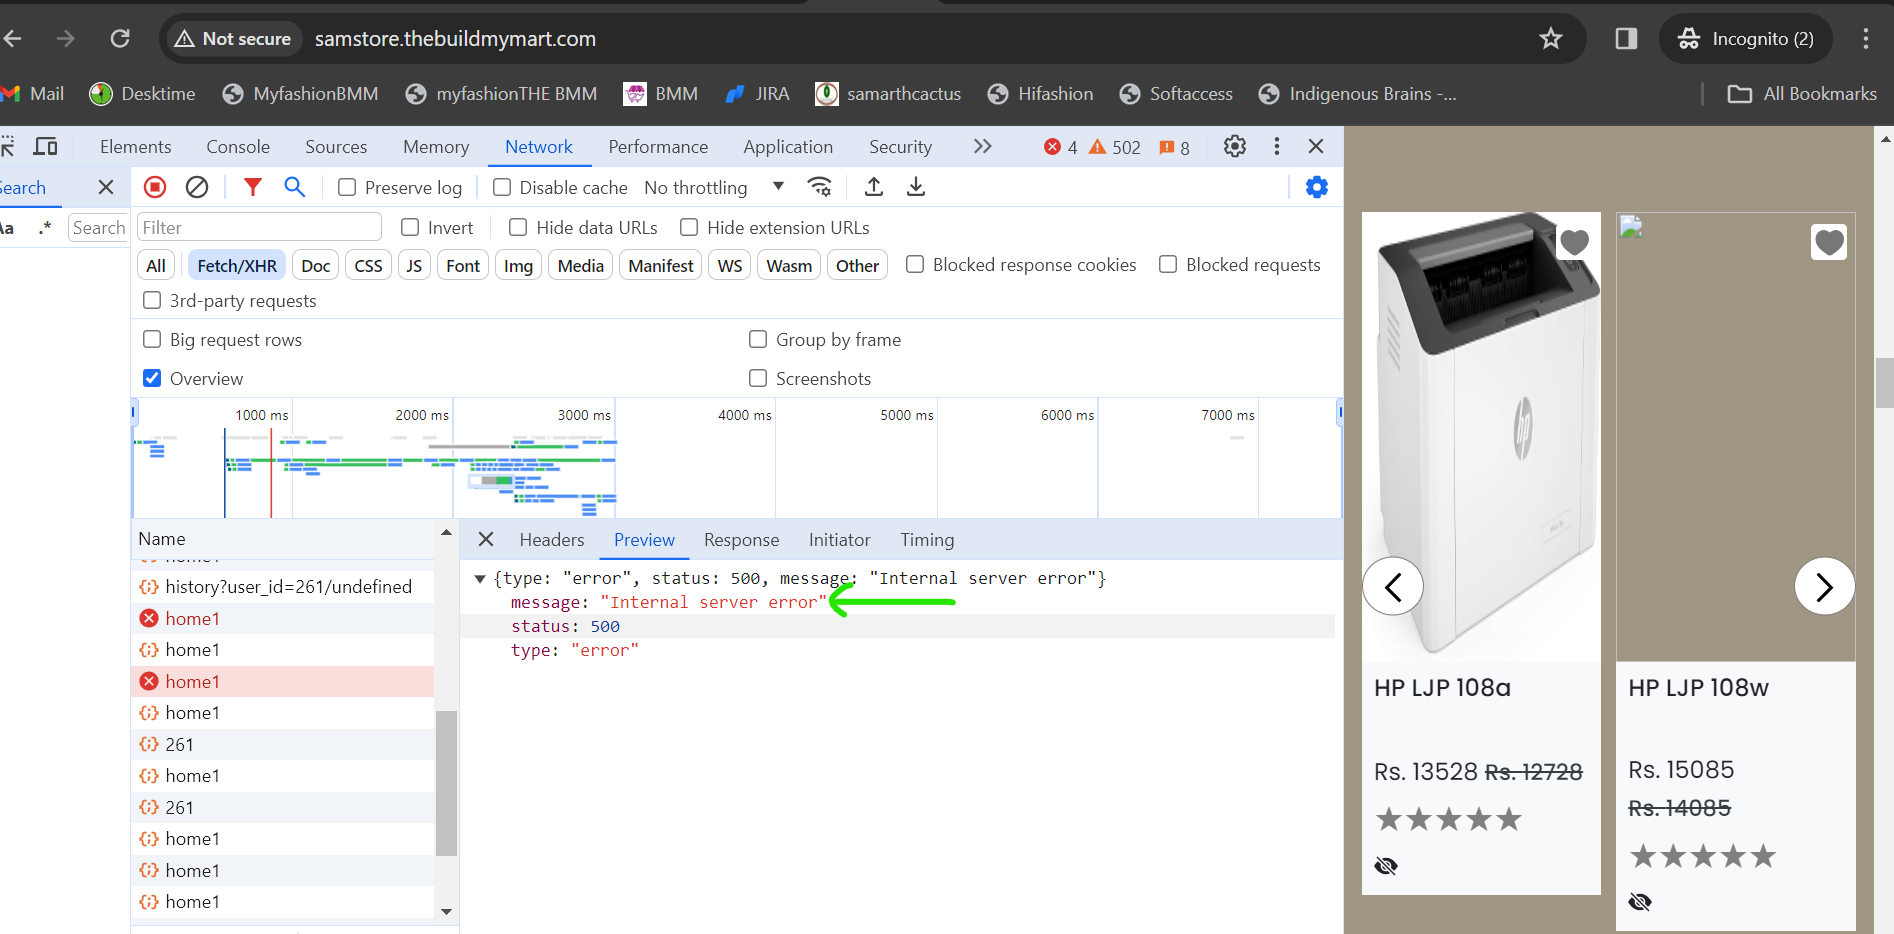Reload the page with the refresh icon
Image resolution: width=1894 pixels, height=934 pixels.
[120, 39]
